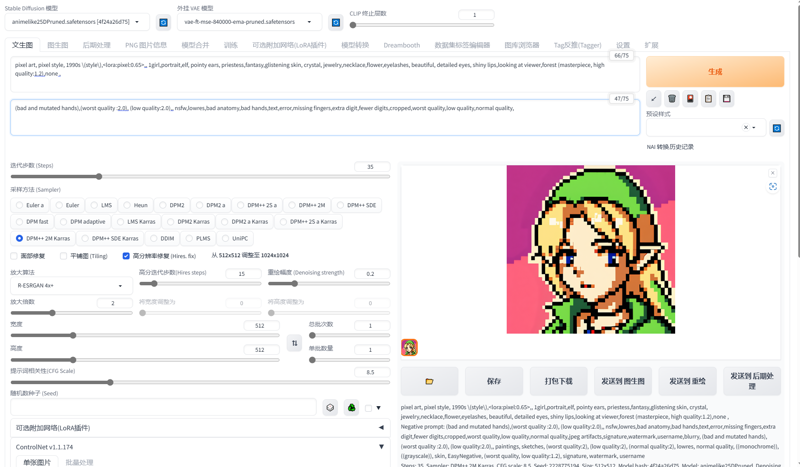Viewport: 800px width, 467px height.
Task: Click the floppy disk save-style icon
Action: pos(727,99)
